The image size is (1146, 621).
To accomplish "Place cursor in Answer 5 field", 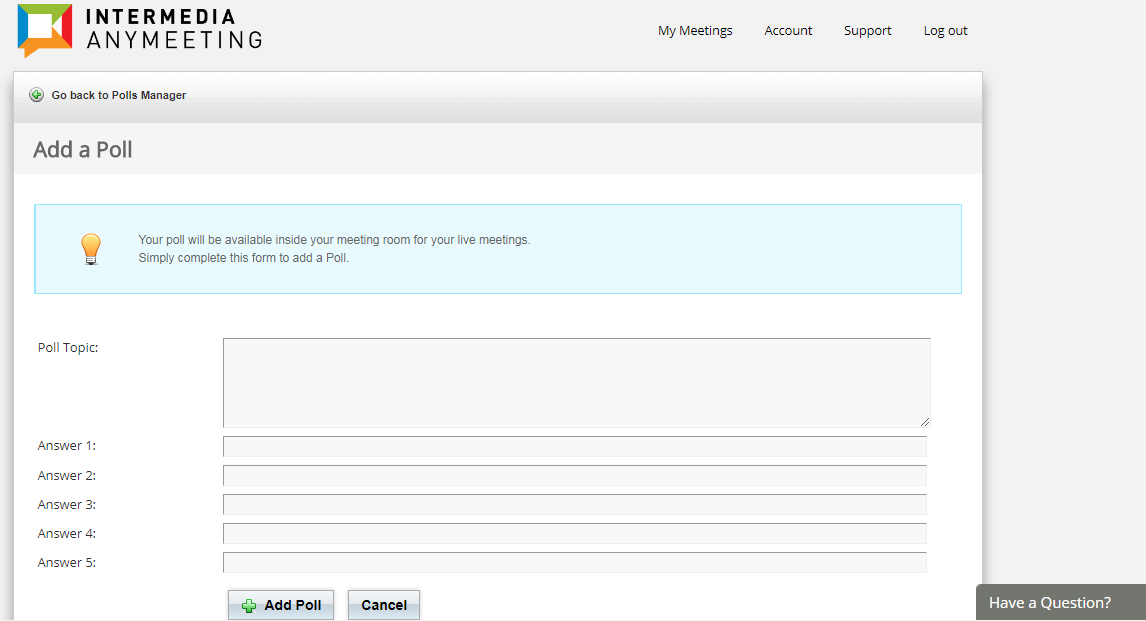I will (574, 562).
